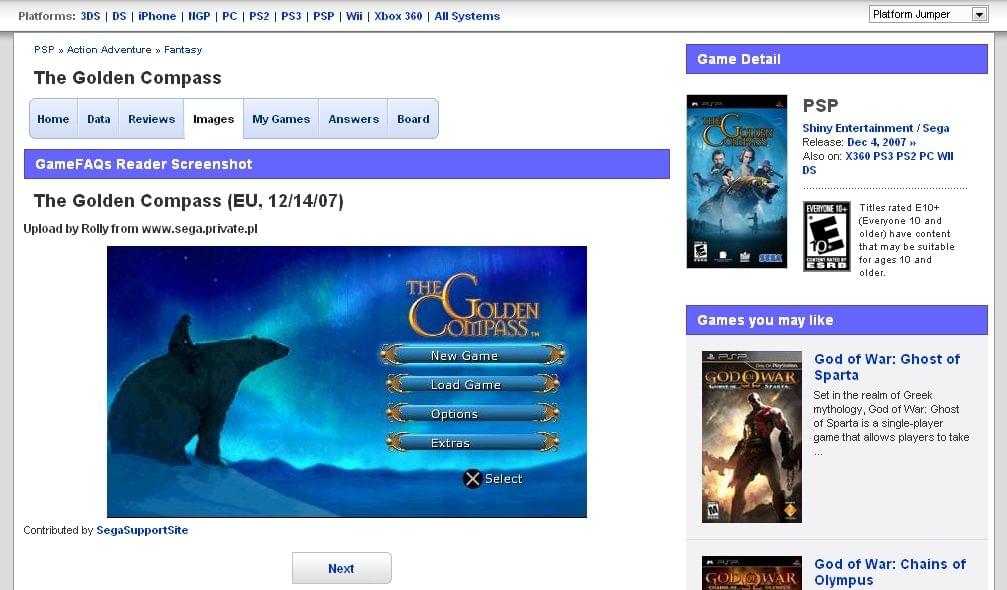Open the SegaSupportSite contributor link
Viewport: 1007px width, 590px height.
(x=142, y=530)
